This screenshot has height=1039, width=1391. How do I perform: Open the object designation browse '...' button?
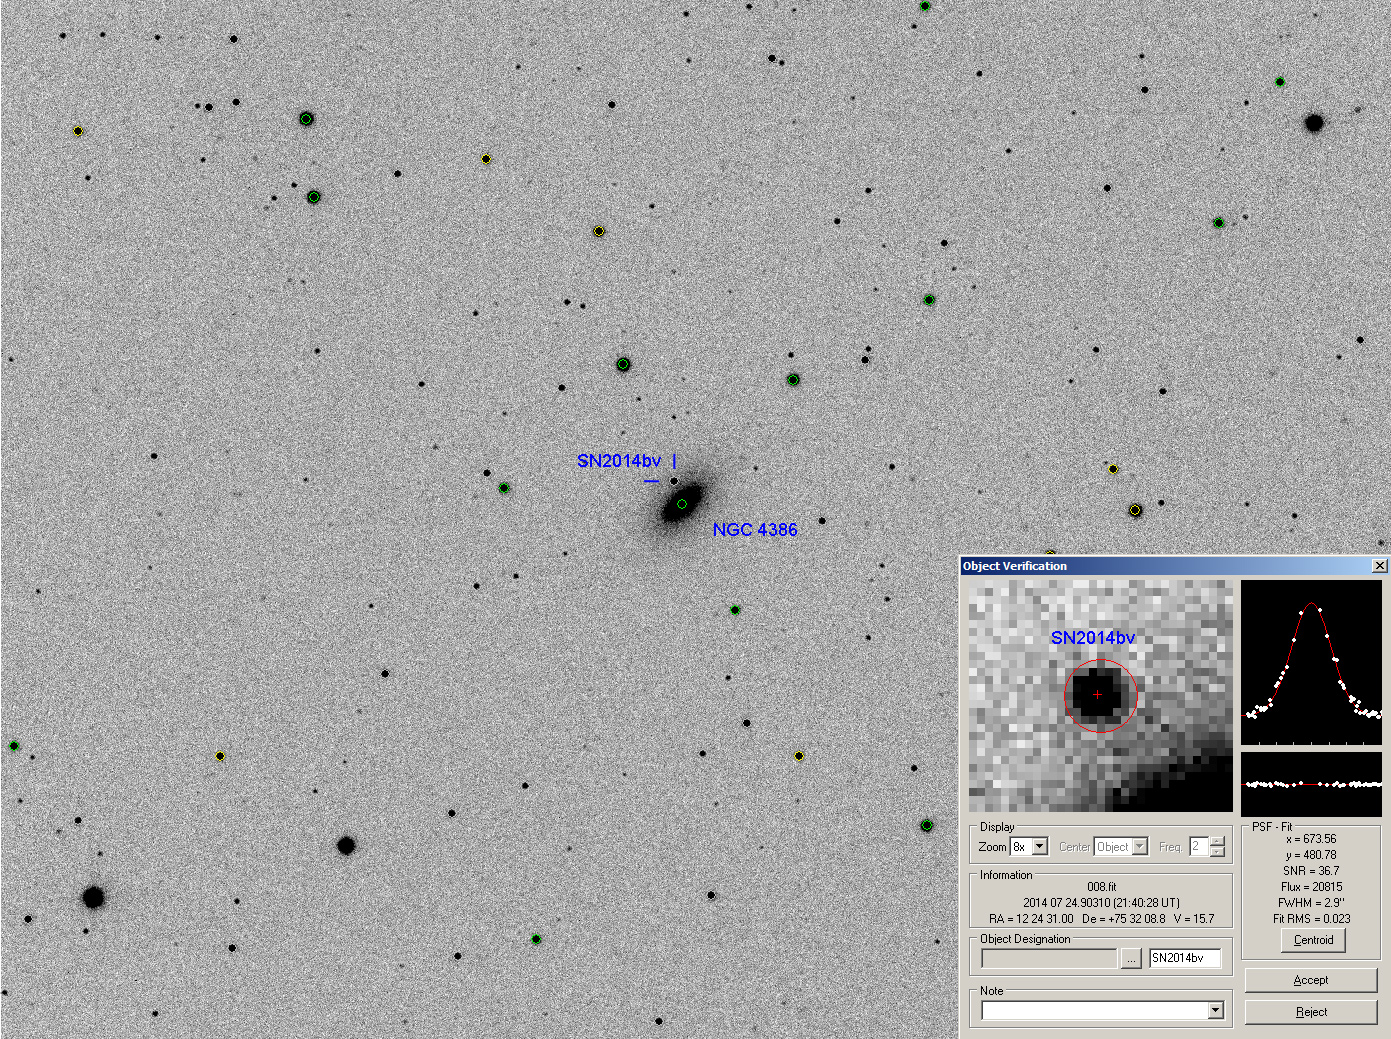tap(1131, 958)
